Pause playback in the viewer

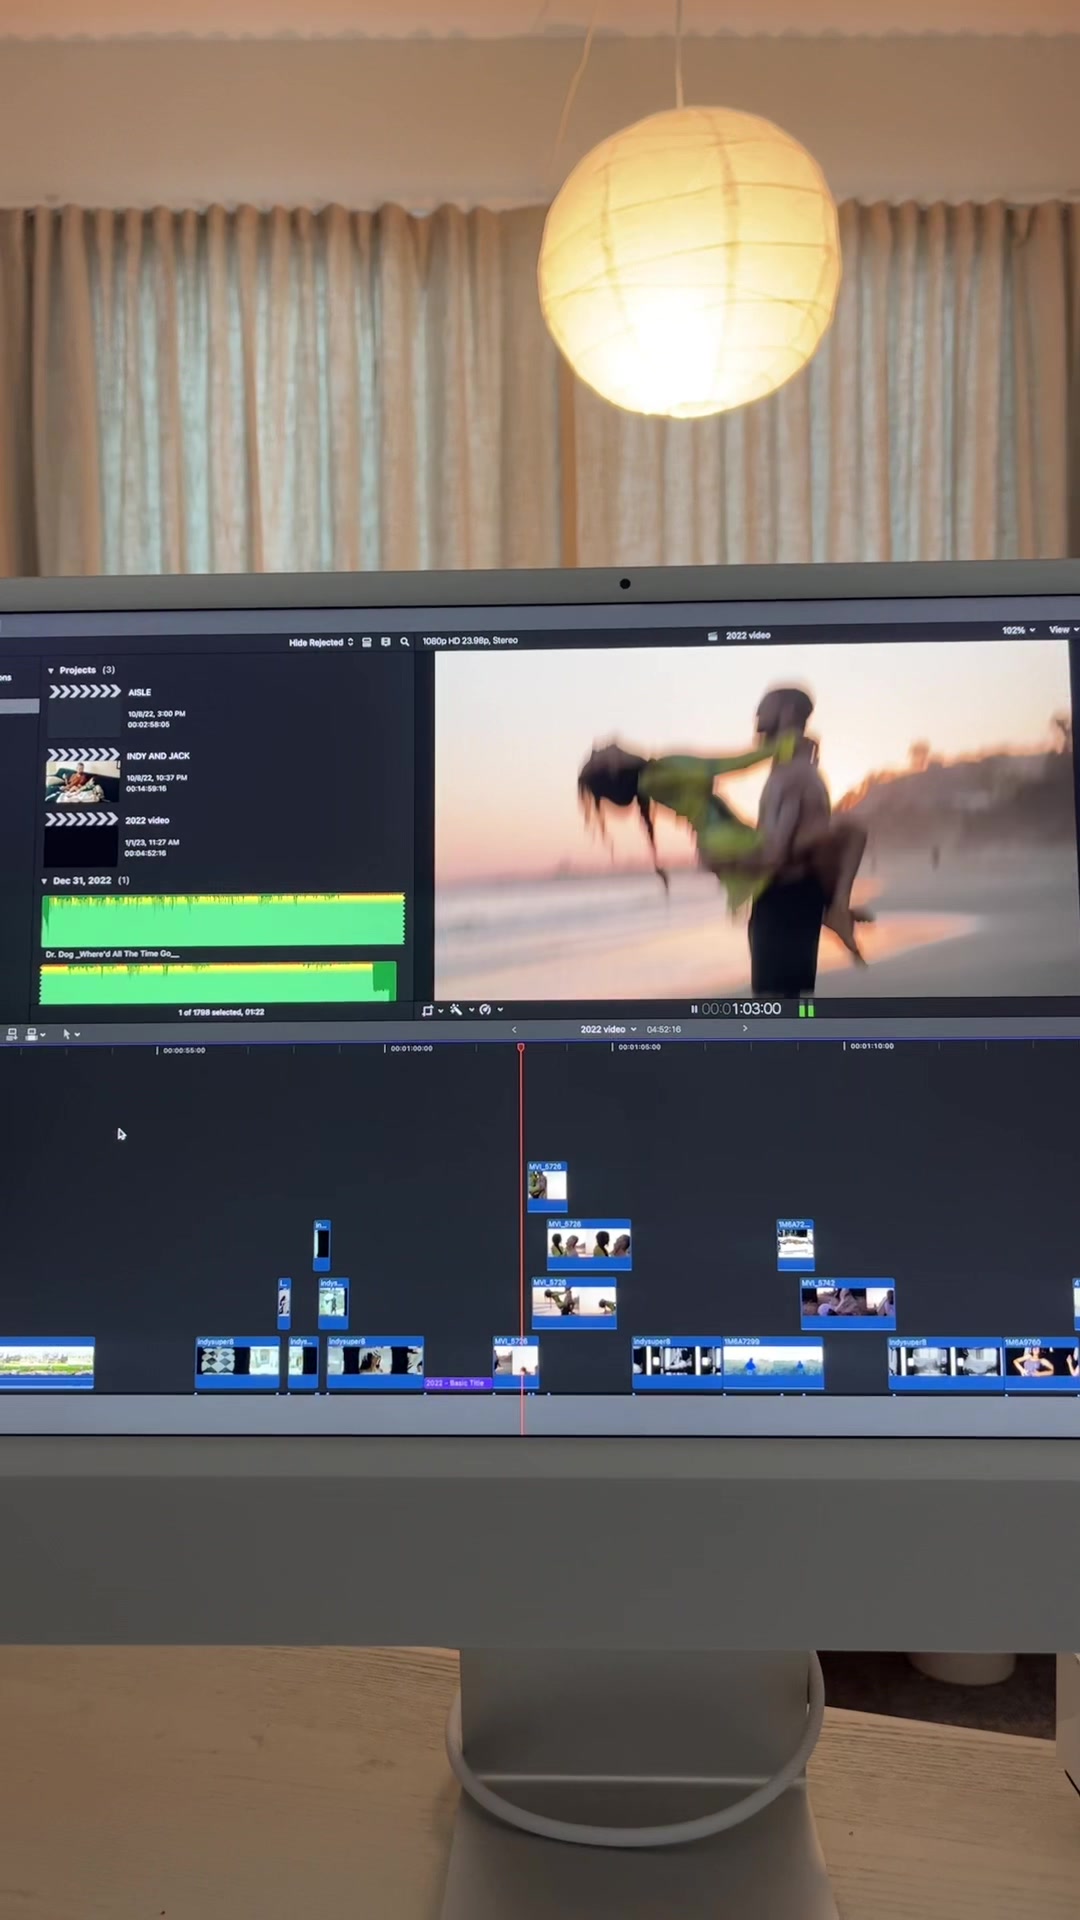[x=694, y=1009]
